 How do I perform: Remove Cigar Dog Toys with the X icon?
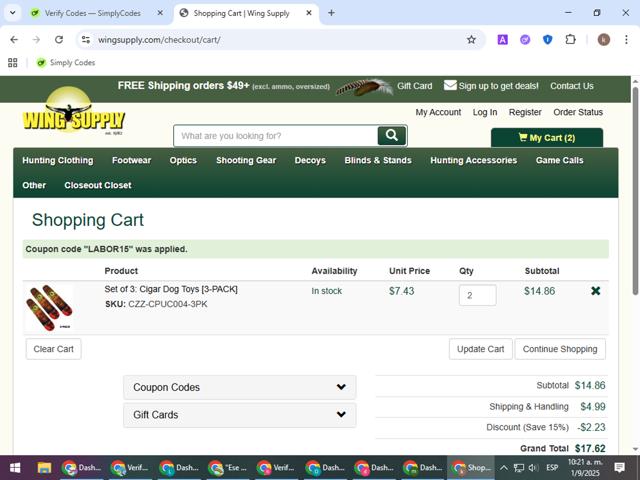[x=596, y=291]
